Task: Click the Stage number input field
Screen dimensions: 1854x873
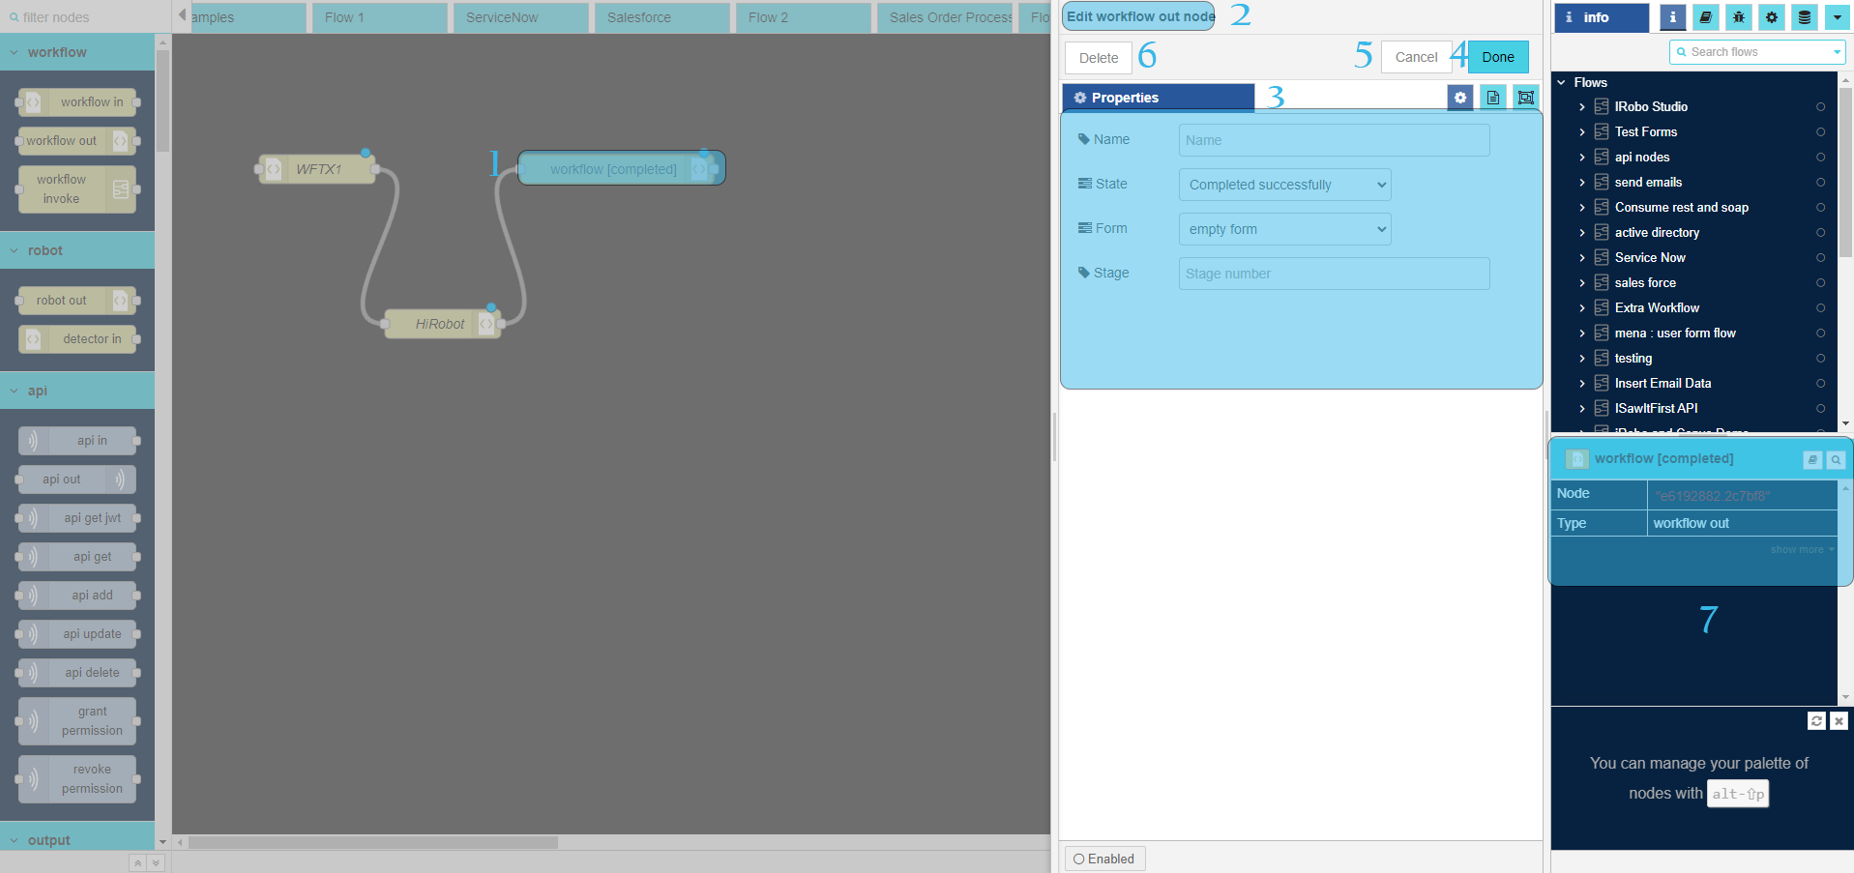Action: tap(1333, 274)
